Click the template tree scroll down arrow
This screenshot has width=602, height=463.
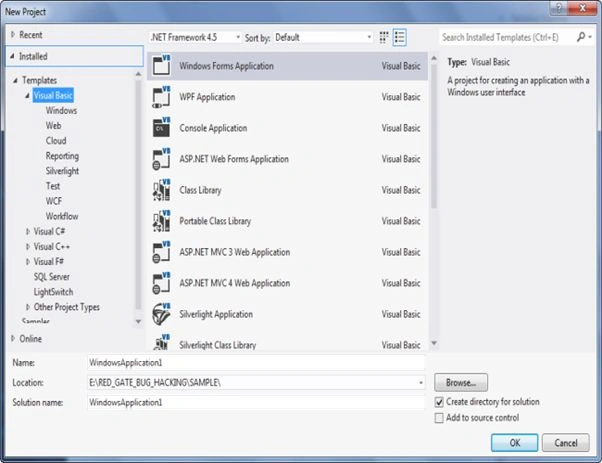(x=138, y=321)
